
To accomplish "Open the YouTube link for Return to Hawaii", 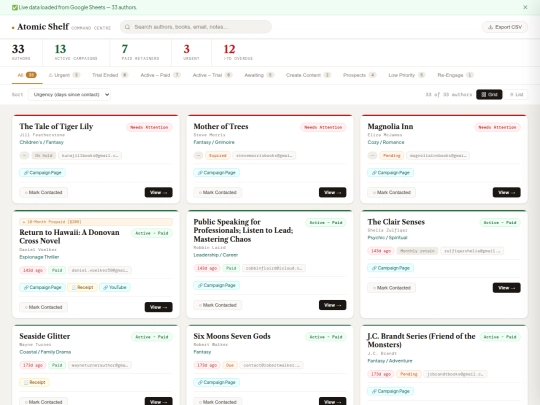I will [115, 287].
